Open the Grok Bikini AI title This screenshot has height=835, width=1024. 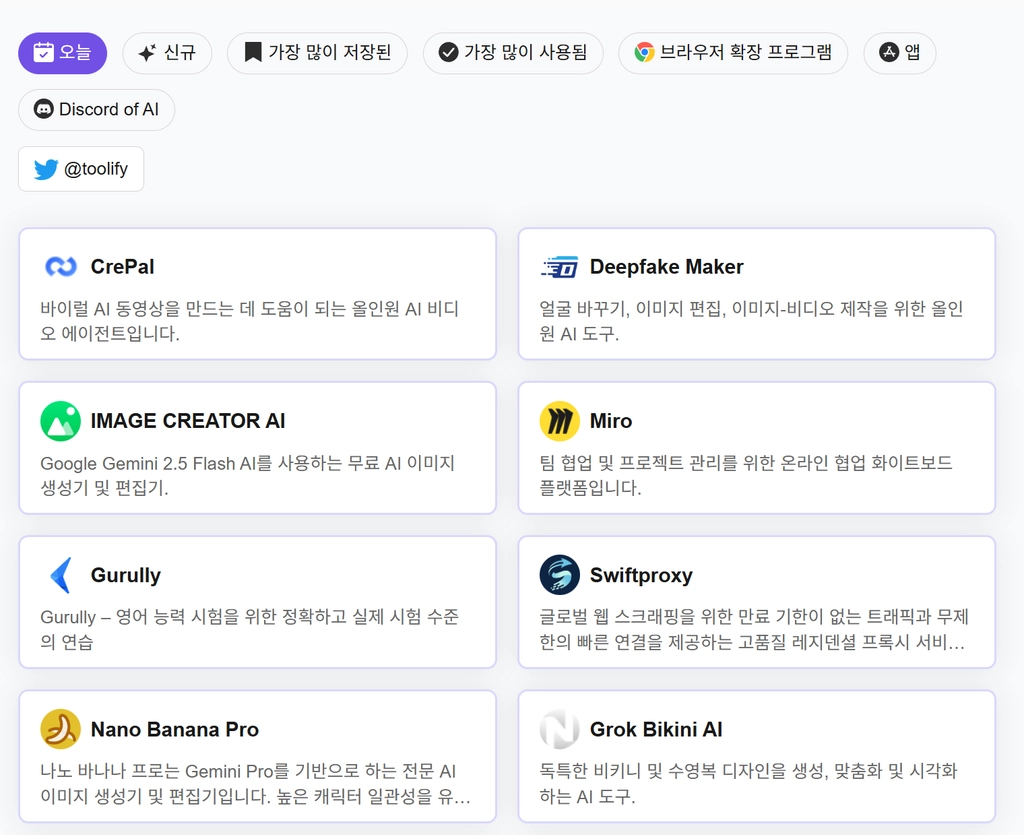point(656,729)
